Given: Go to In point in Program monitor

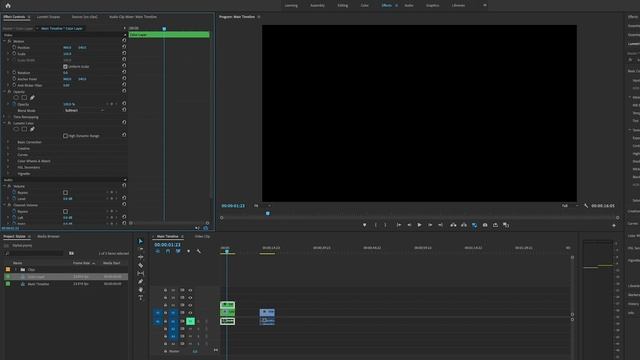Looking at the screenshot, I should point(399,225).
